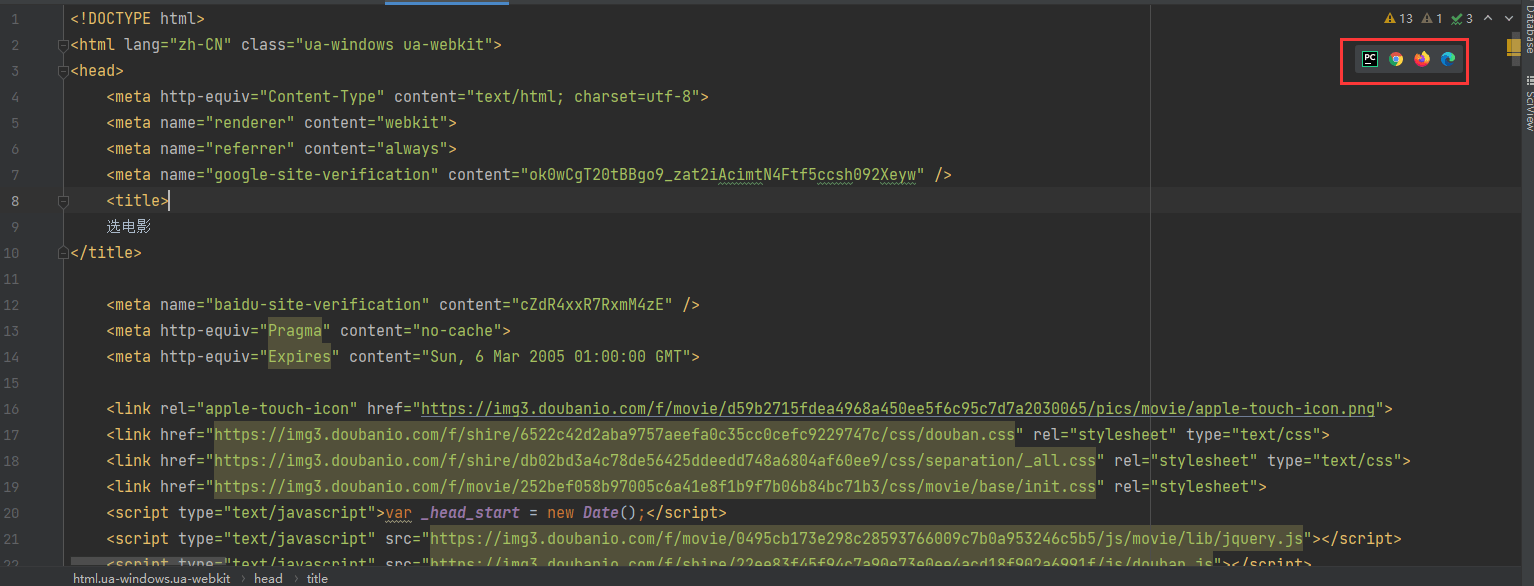Screen dimensions: 1534x586
Task: Click the new Date() expression
Action: pyautogui.click(x=593, y=513)
